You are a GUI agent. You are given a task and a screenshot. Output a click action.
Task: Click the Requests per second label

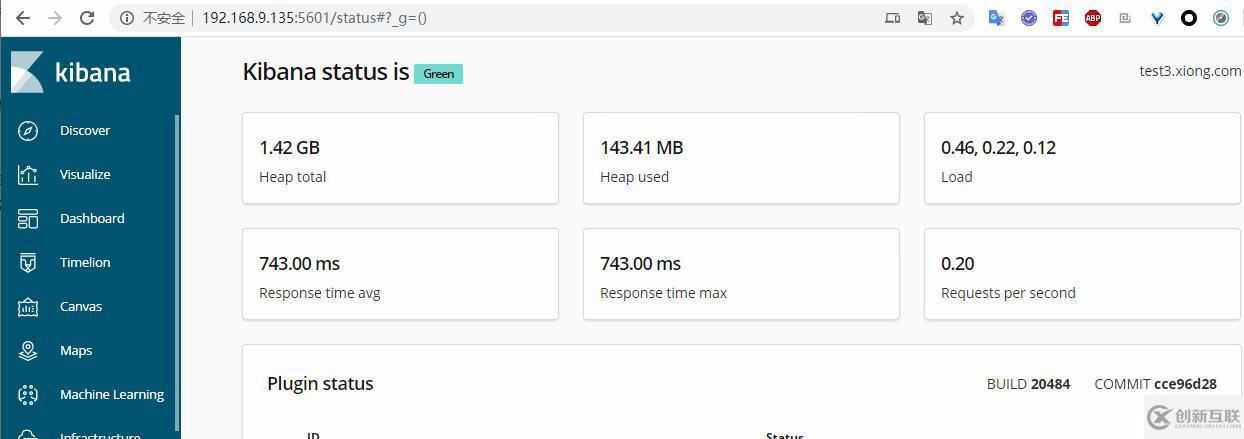(x=1008, y=293)
